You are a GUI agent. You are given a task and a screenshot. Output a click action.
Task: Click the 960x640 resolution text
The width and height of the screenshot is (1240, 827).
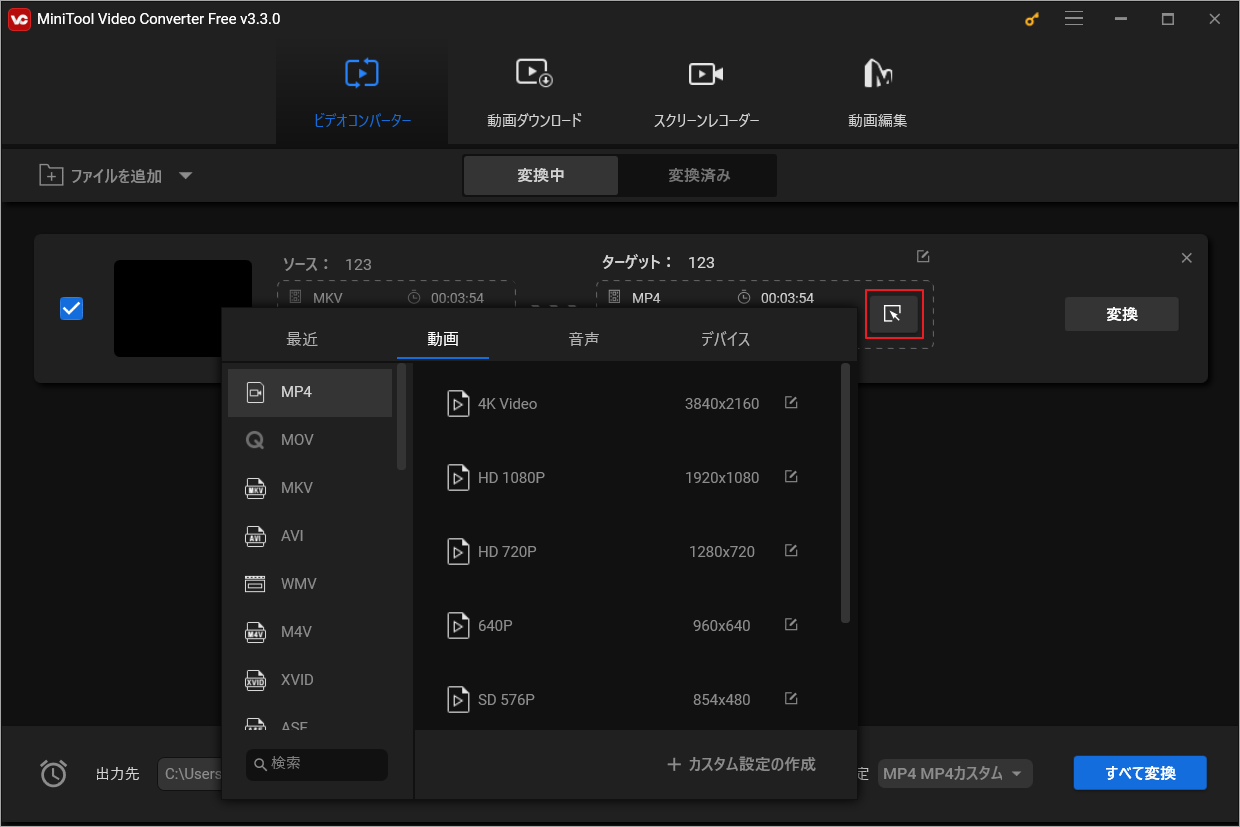coord(722,626)
